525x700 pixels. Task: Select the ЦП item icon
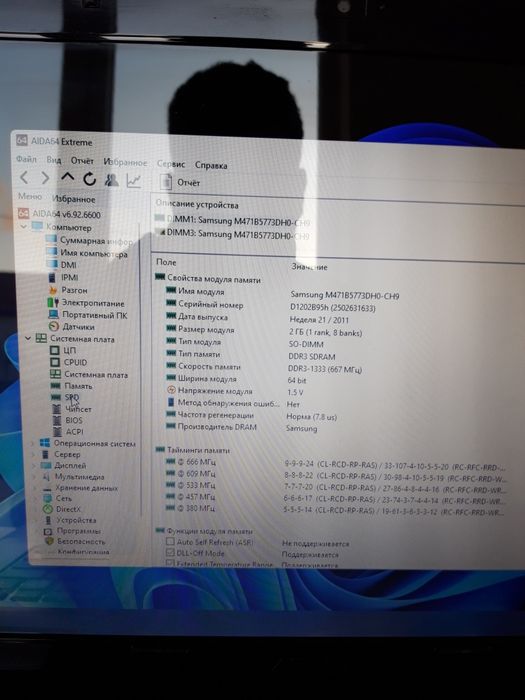[x=55, y=350]
